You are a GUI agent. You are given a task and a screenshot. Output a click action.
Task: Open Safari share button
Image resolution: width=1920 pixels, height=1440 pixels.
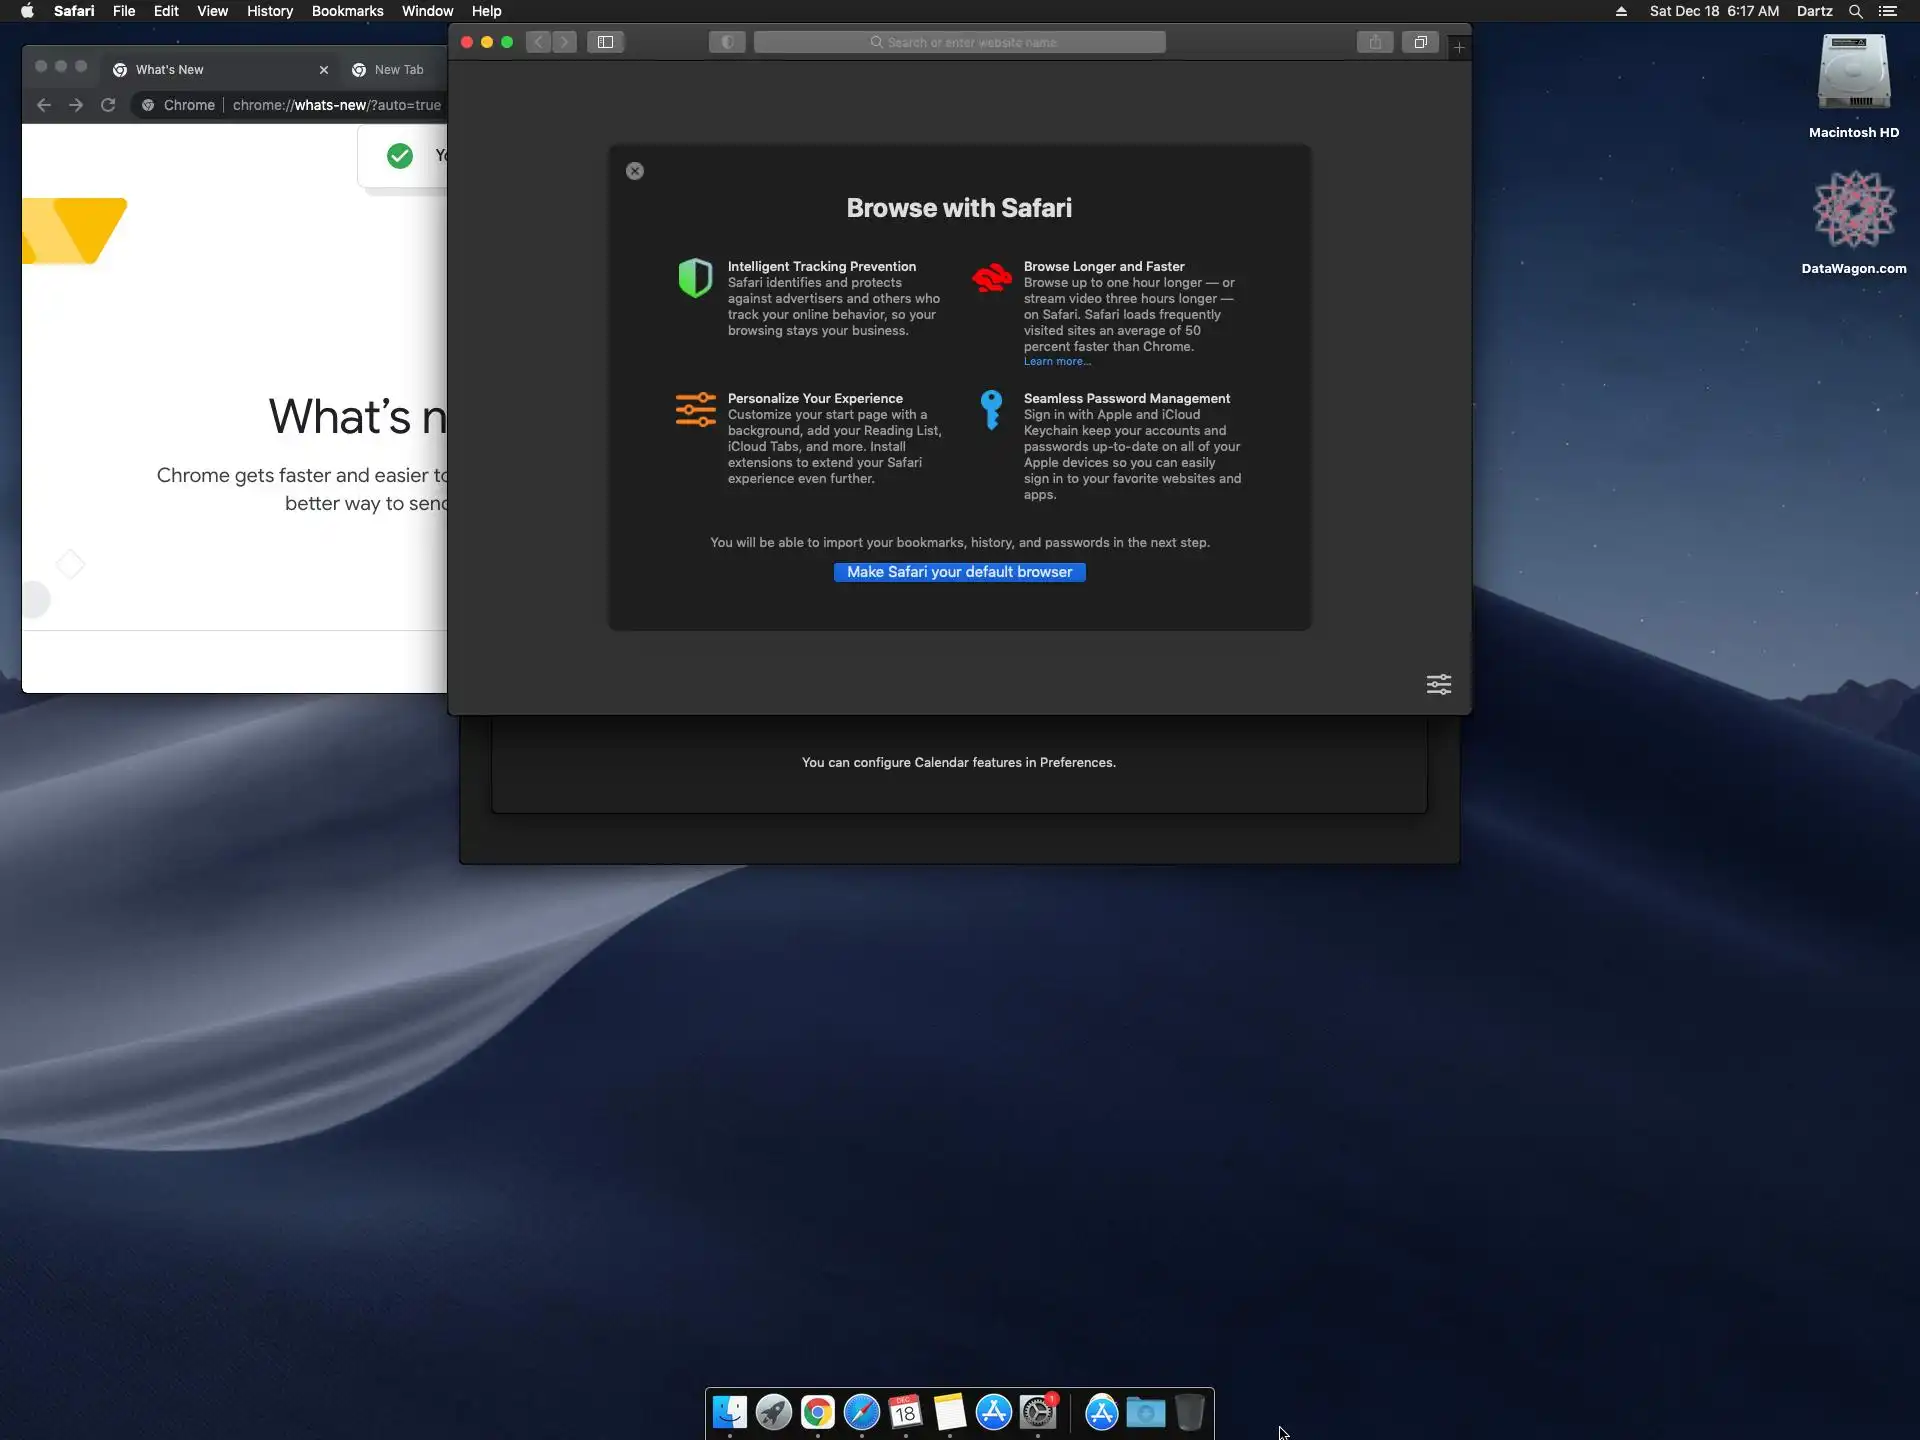click(1375, 42)
